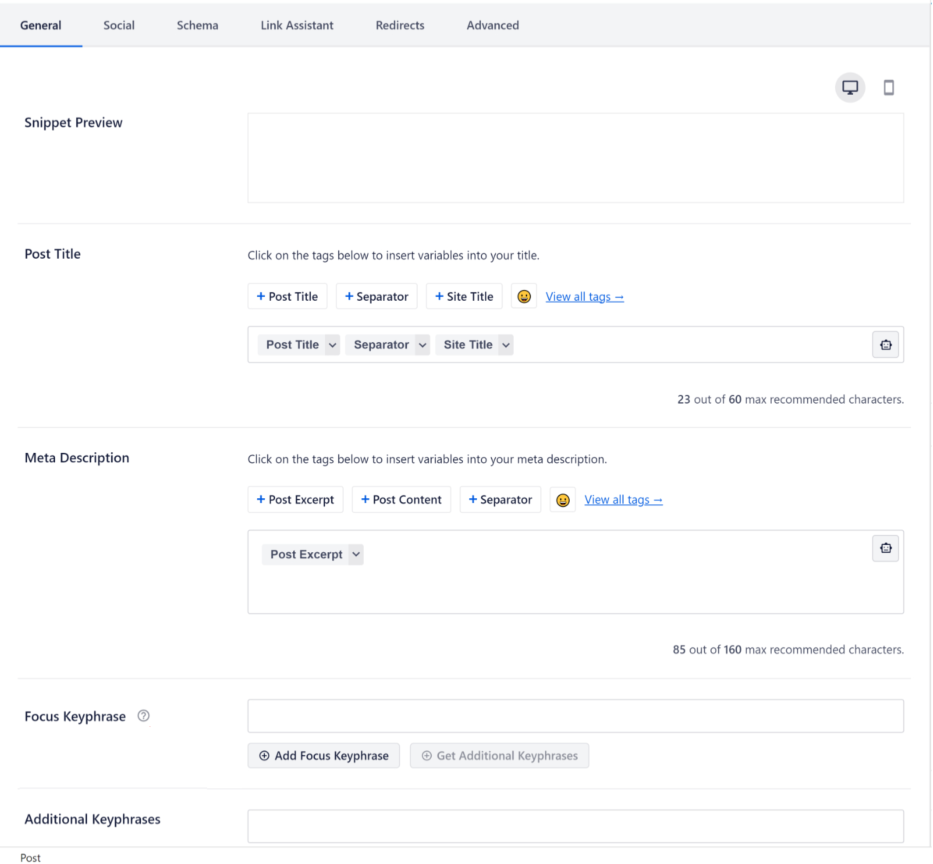Click the Add Focus Keyphrase button
Image resolution: width=933 pixels, height=864 pixels.
(x=323, y=755)
